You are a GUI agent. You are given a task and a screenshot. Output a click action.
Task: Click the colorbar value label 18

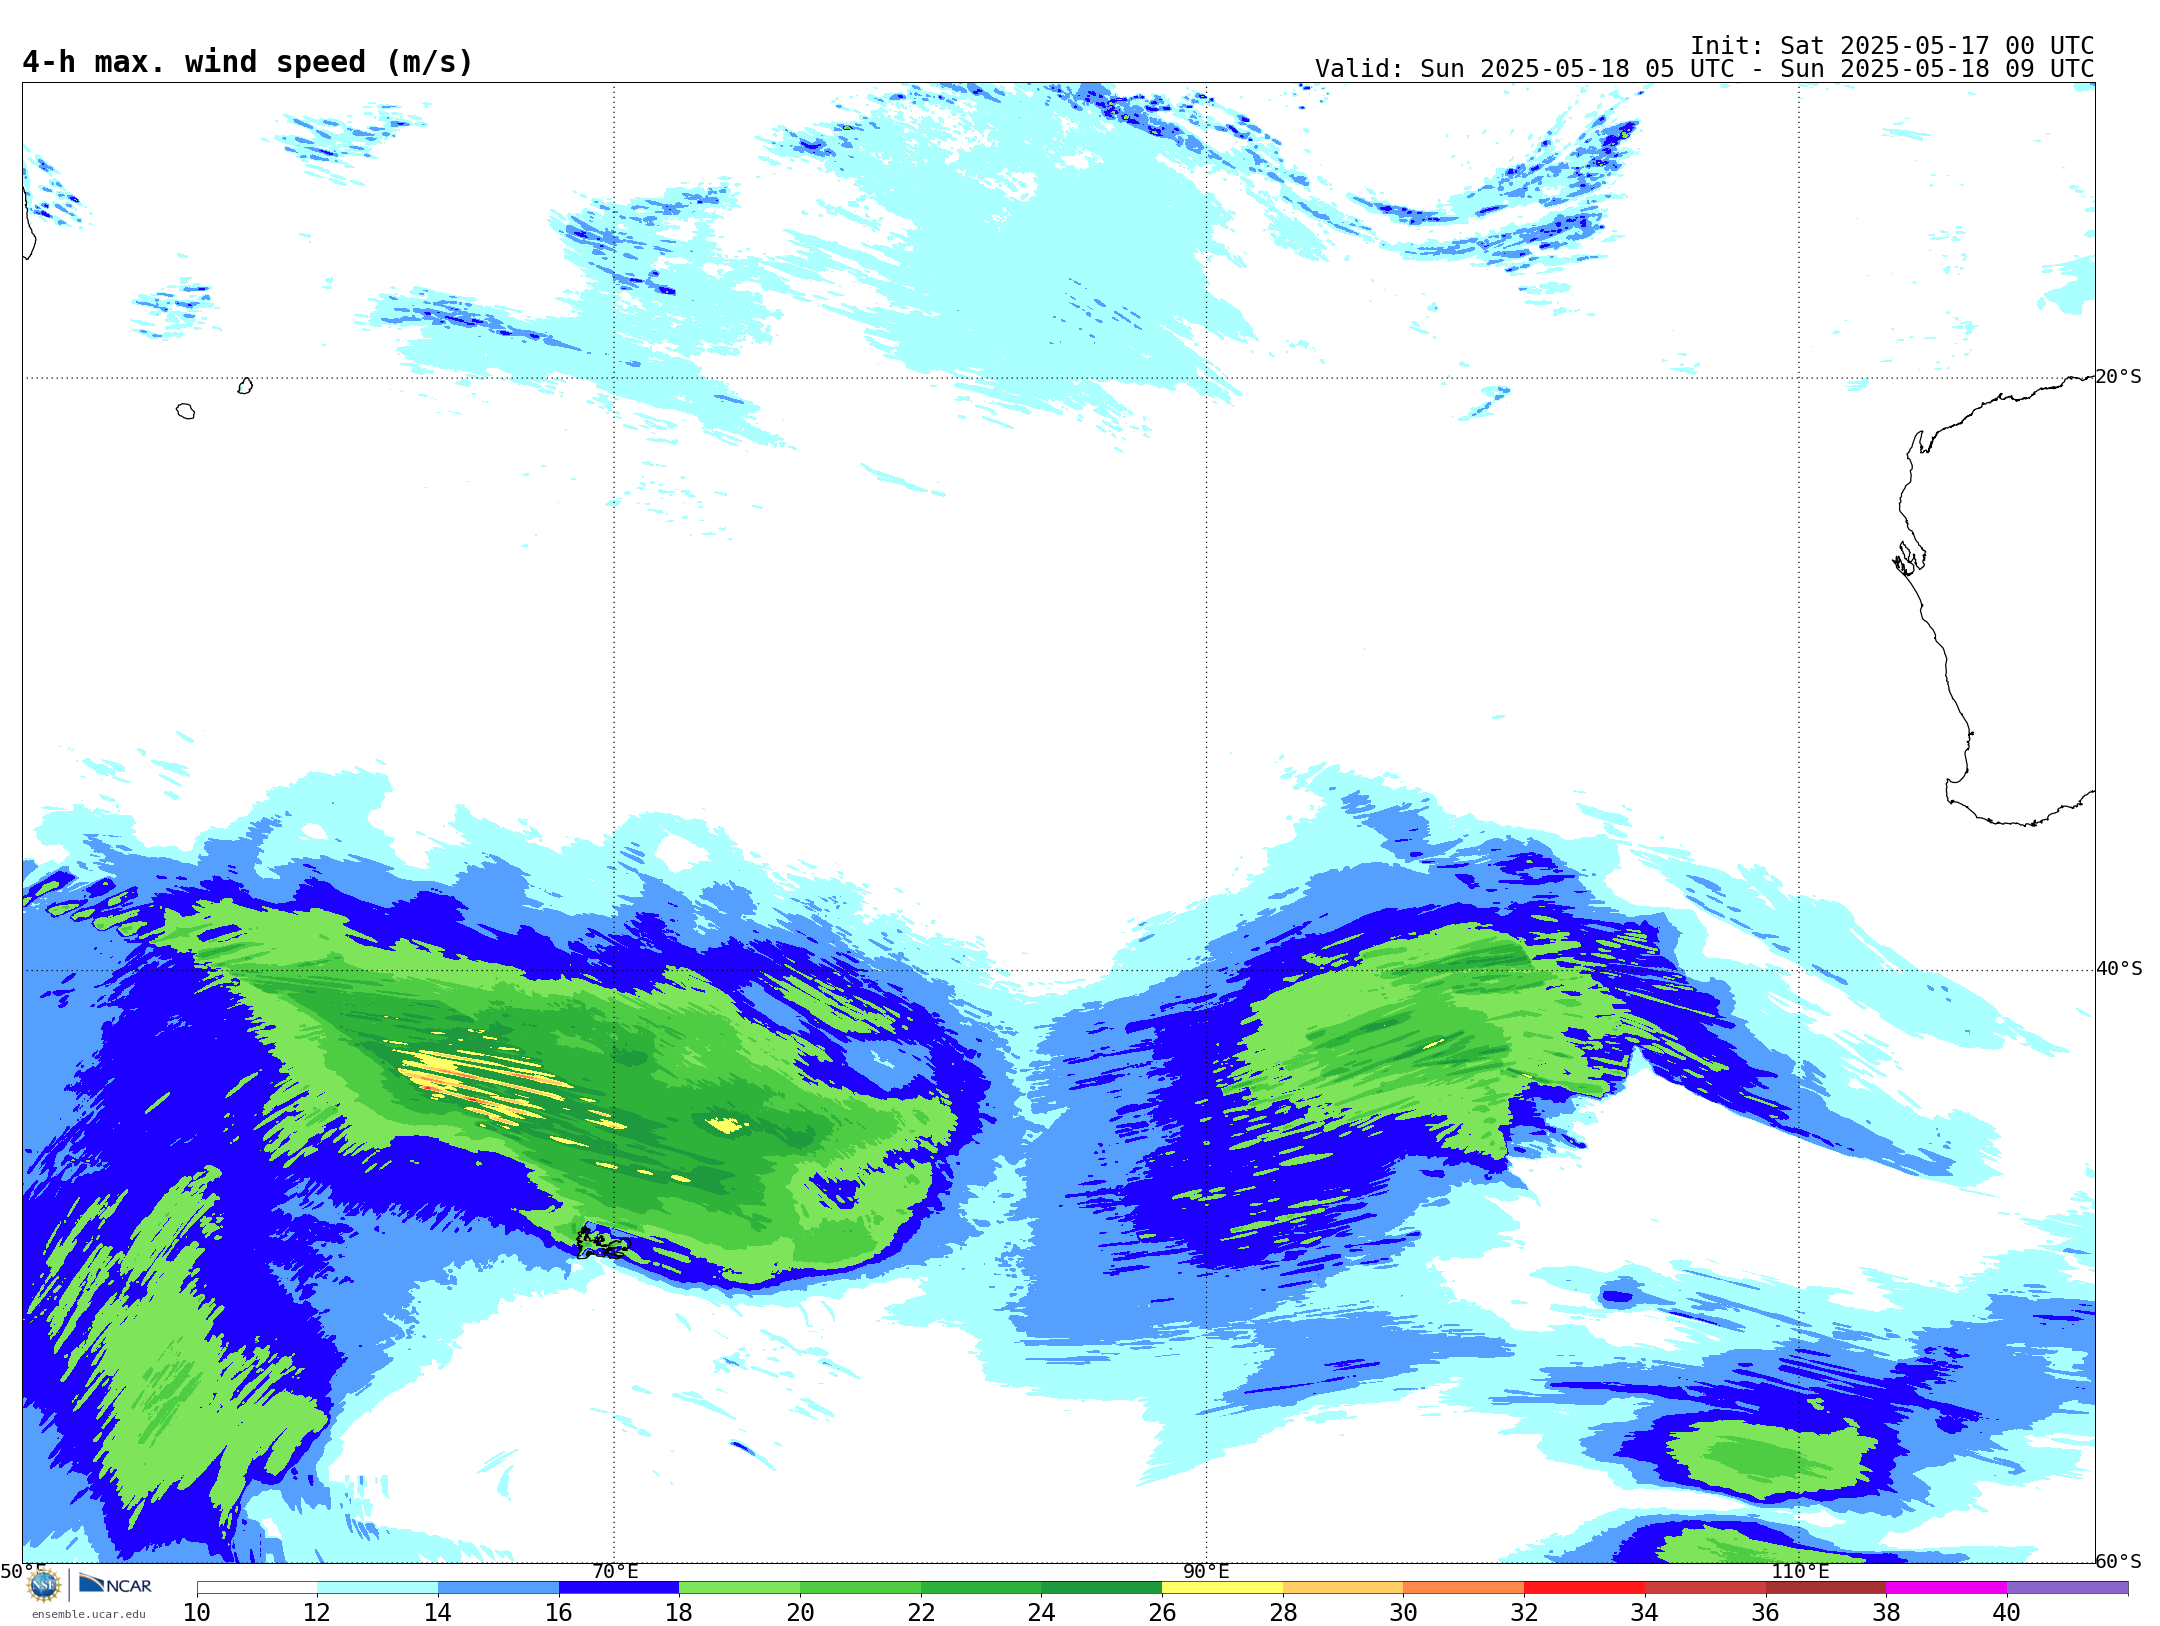[679, 1612]
